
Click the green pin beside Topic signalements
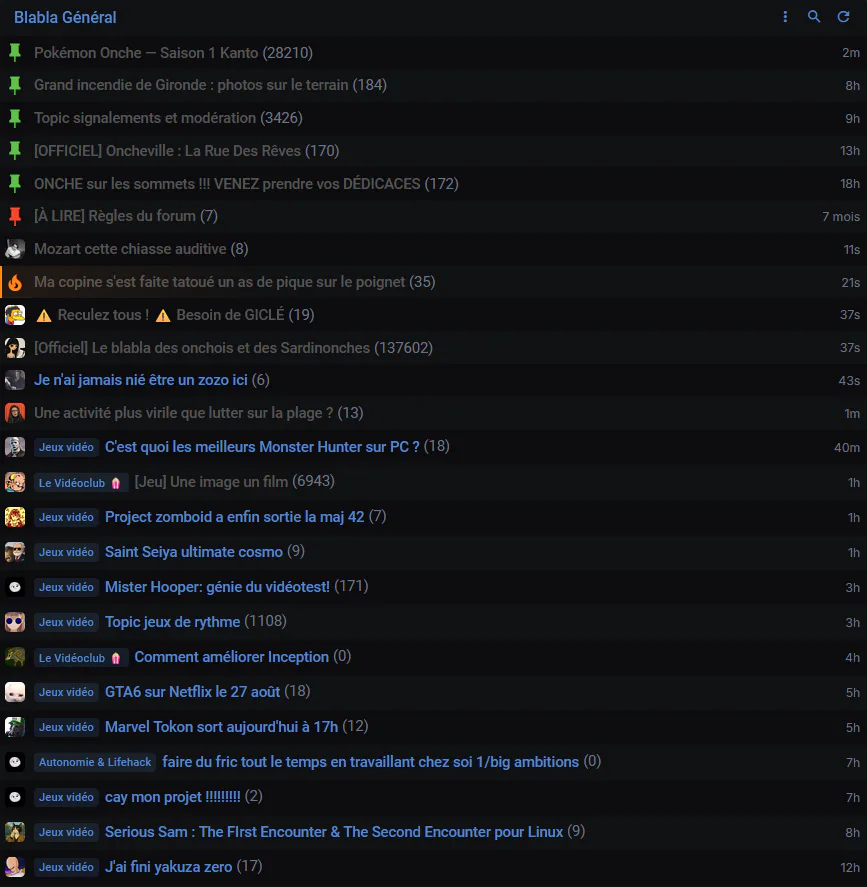15,118
